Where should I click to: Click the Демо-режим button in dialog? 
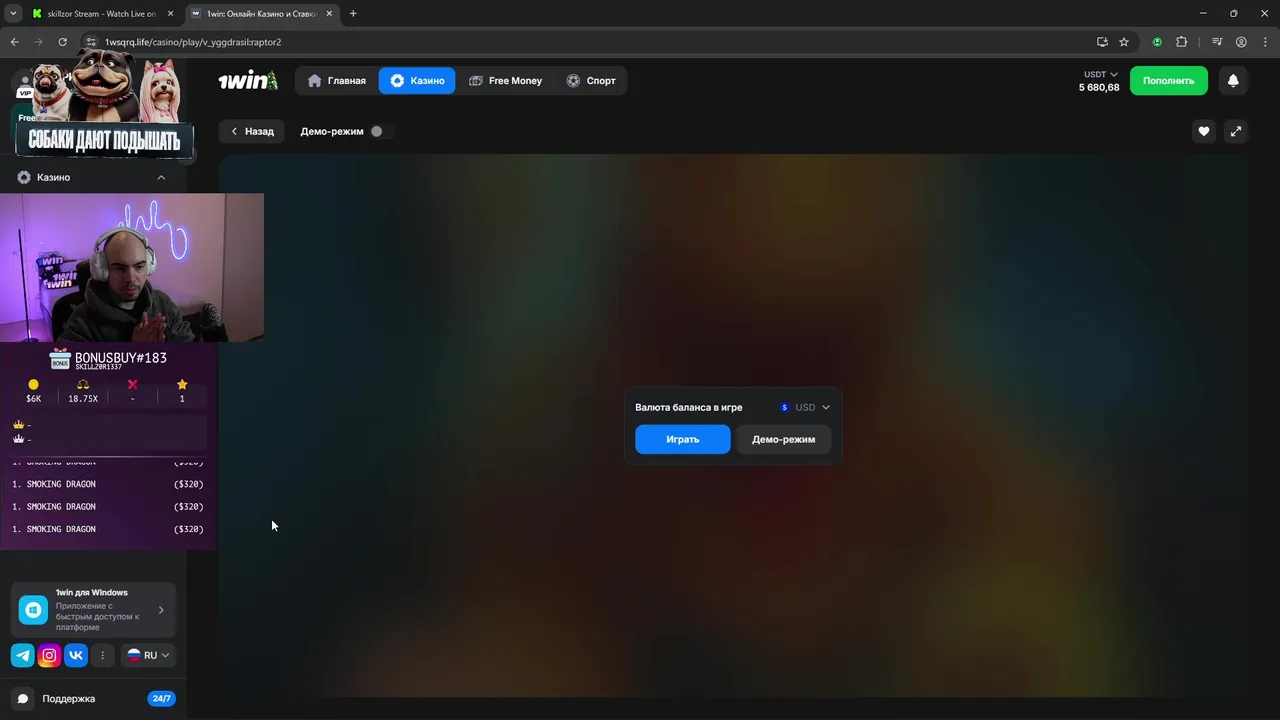[784, 439]
